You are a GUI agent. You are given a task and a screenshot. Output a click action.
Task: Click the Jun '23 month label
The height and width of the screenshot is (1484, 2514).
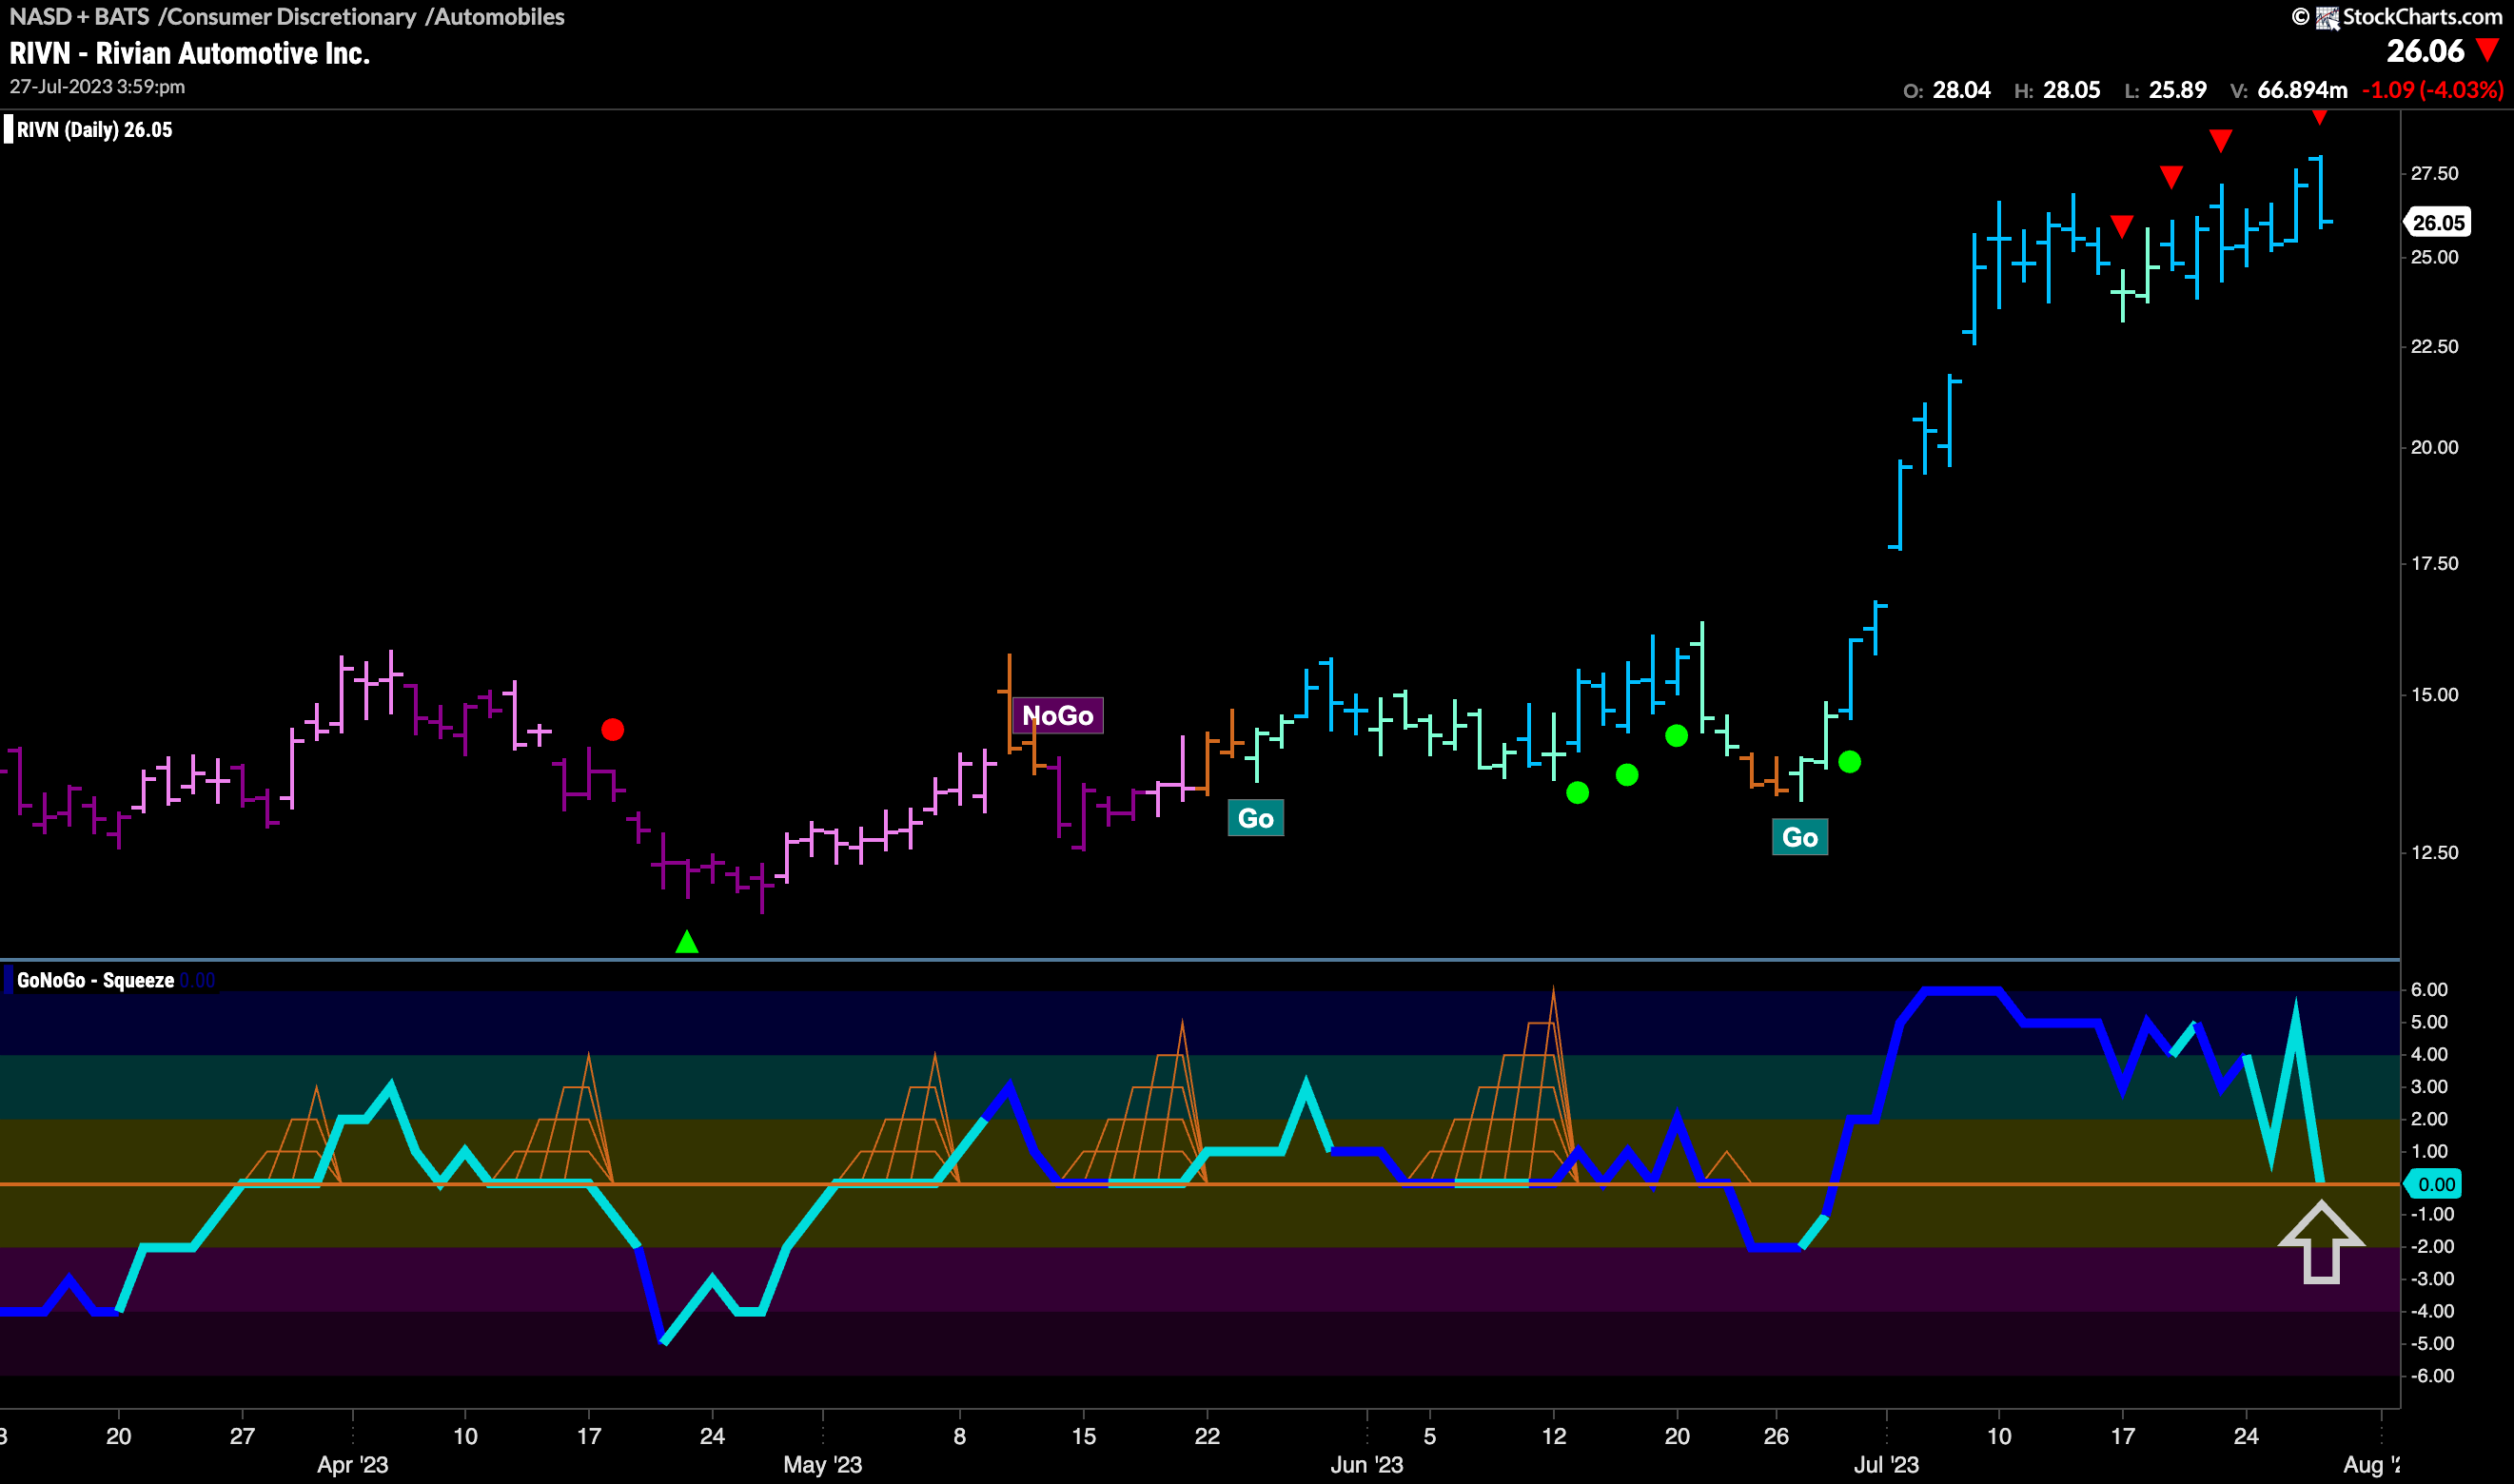(1366, 1465)
